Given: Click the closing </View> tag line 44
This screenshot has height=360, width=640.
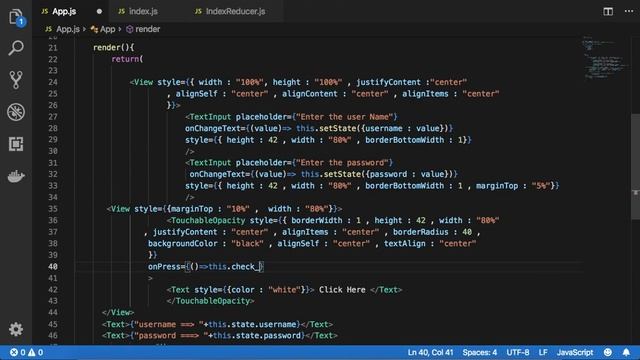Looking at the screenshot, I should pos(118,312).
